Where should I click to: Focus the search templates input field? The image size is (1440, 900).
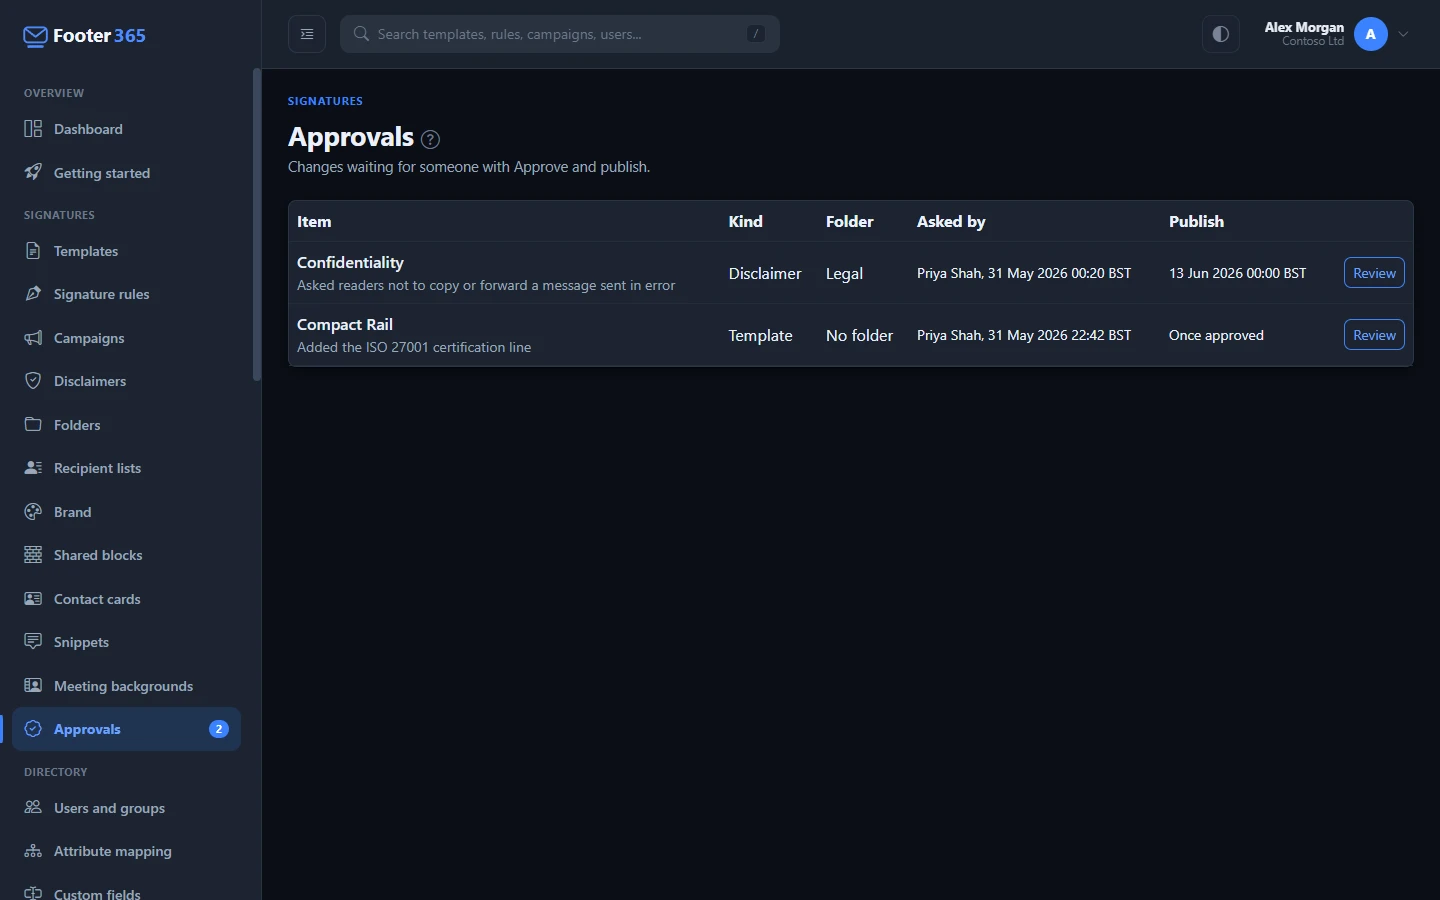pos(560,34)
